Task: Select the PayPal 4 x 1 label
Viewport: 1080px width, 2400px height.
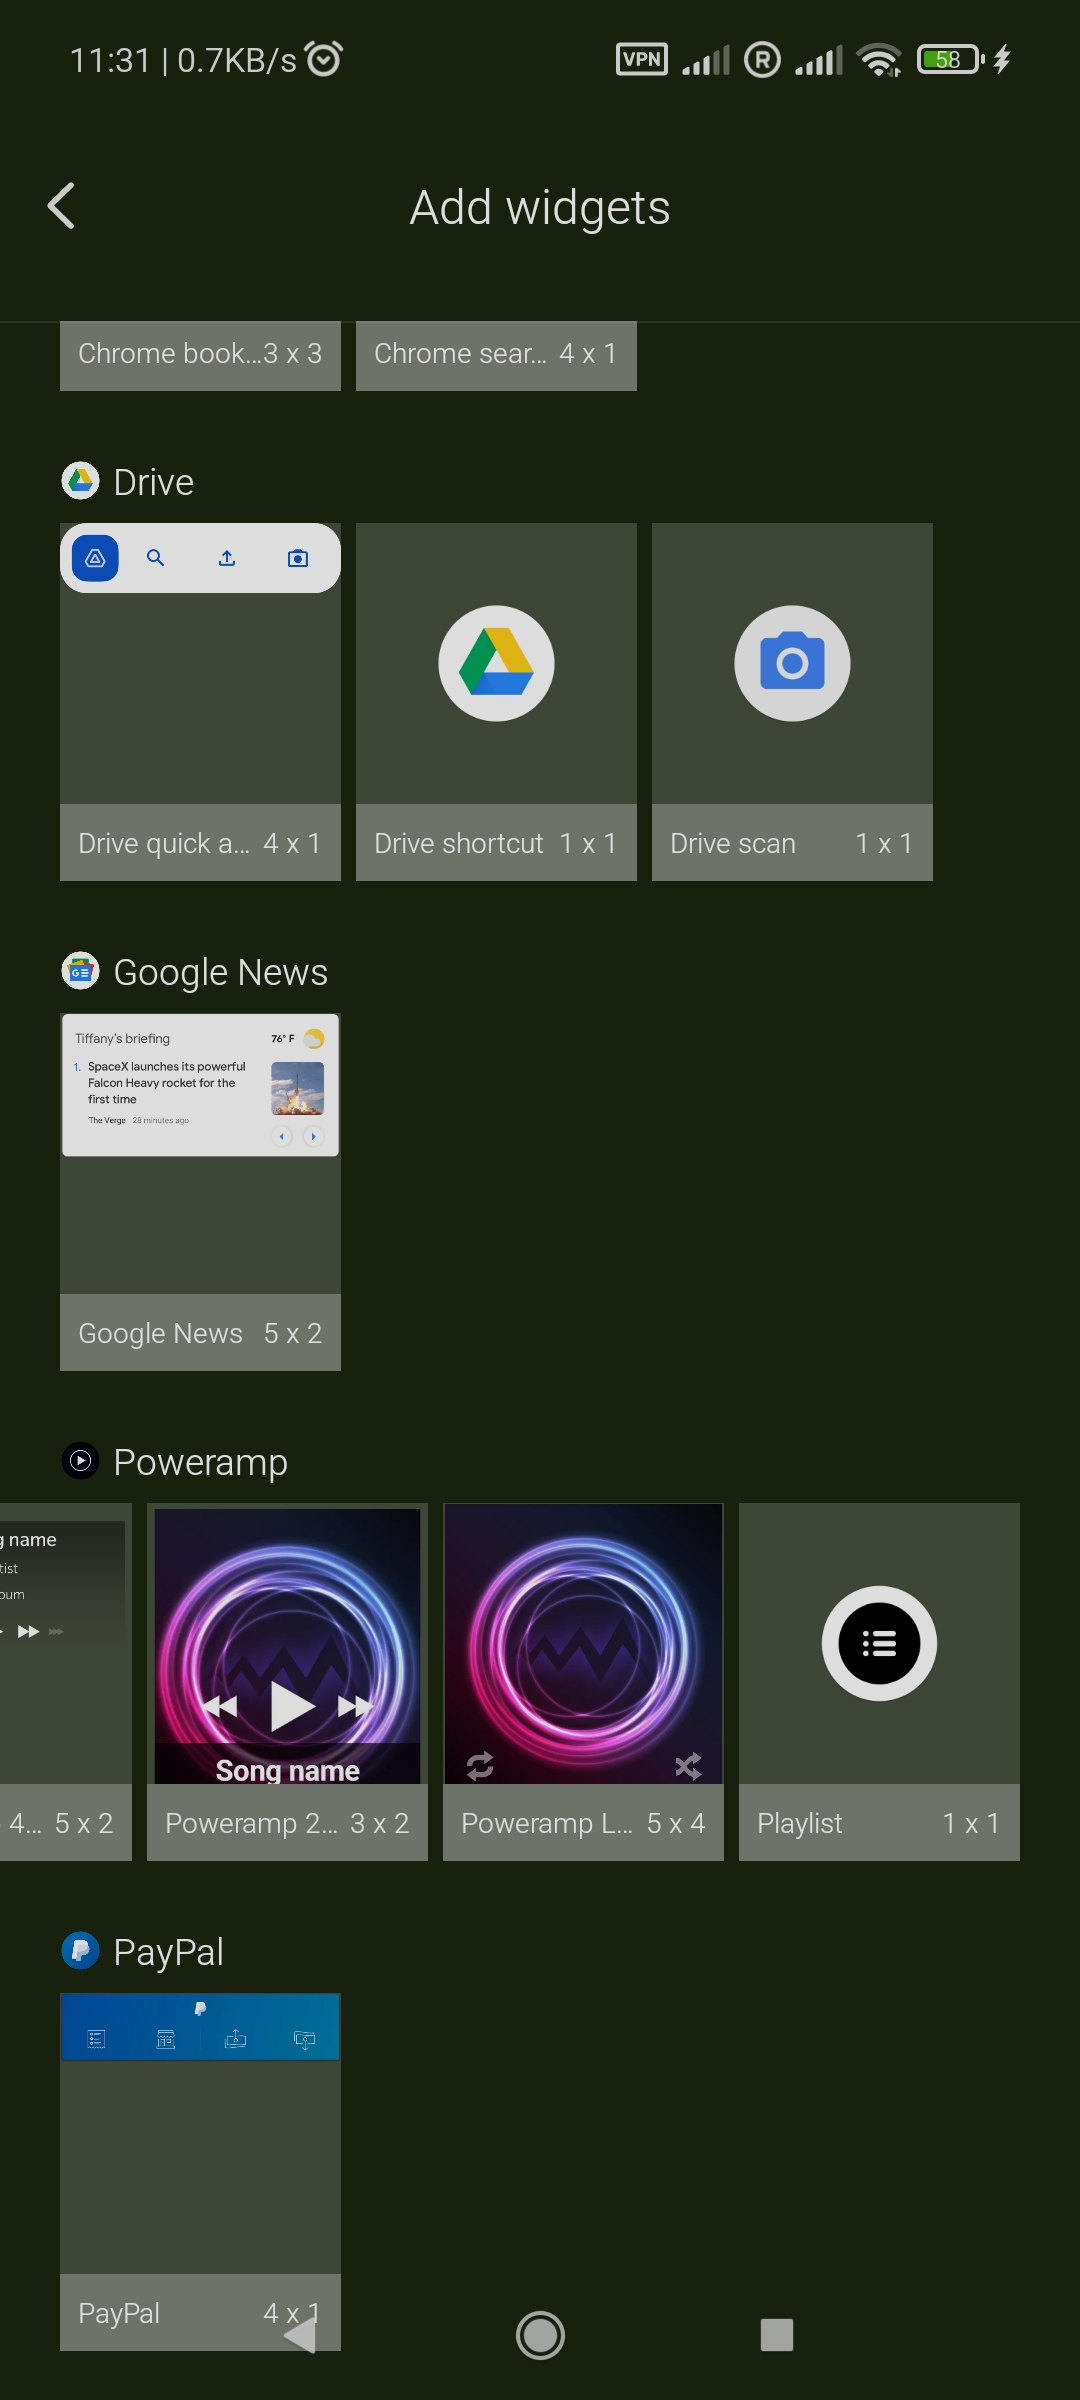Action: pyautogui.click(x=200, y=2313)
